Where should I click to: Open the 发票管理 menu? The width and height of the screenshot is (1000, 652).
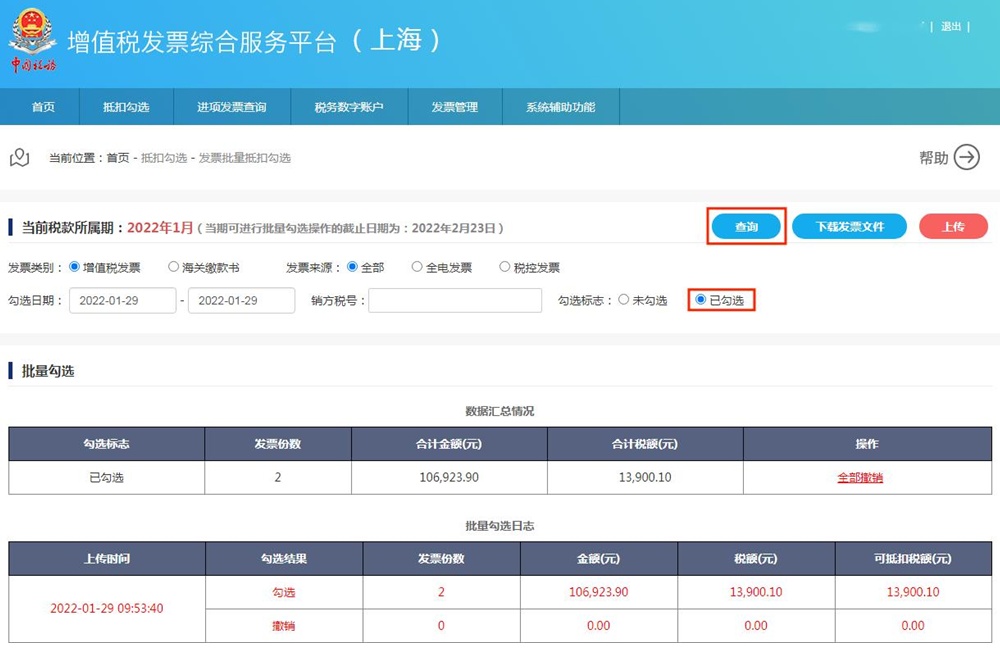(x=455, y=107)
